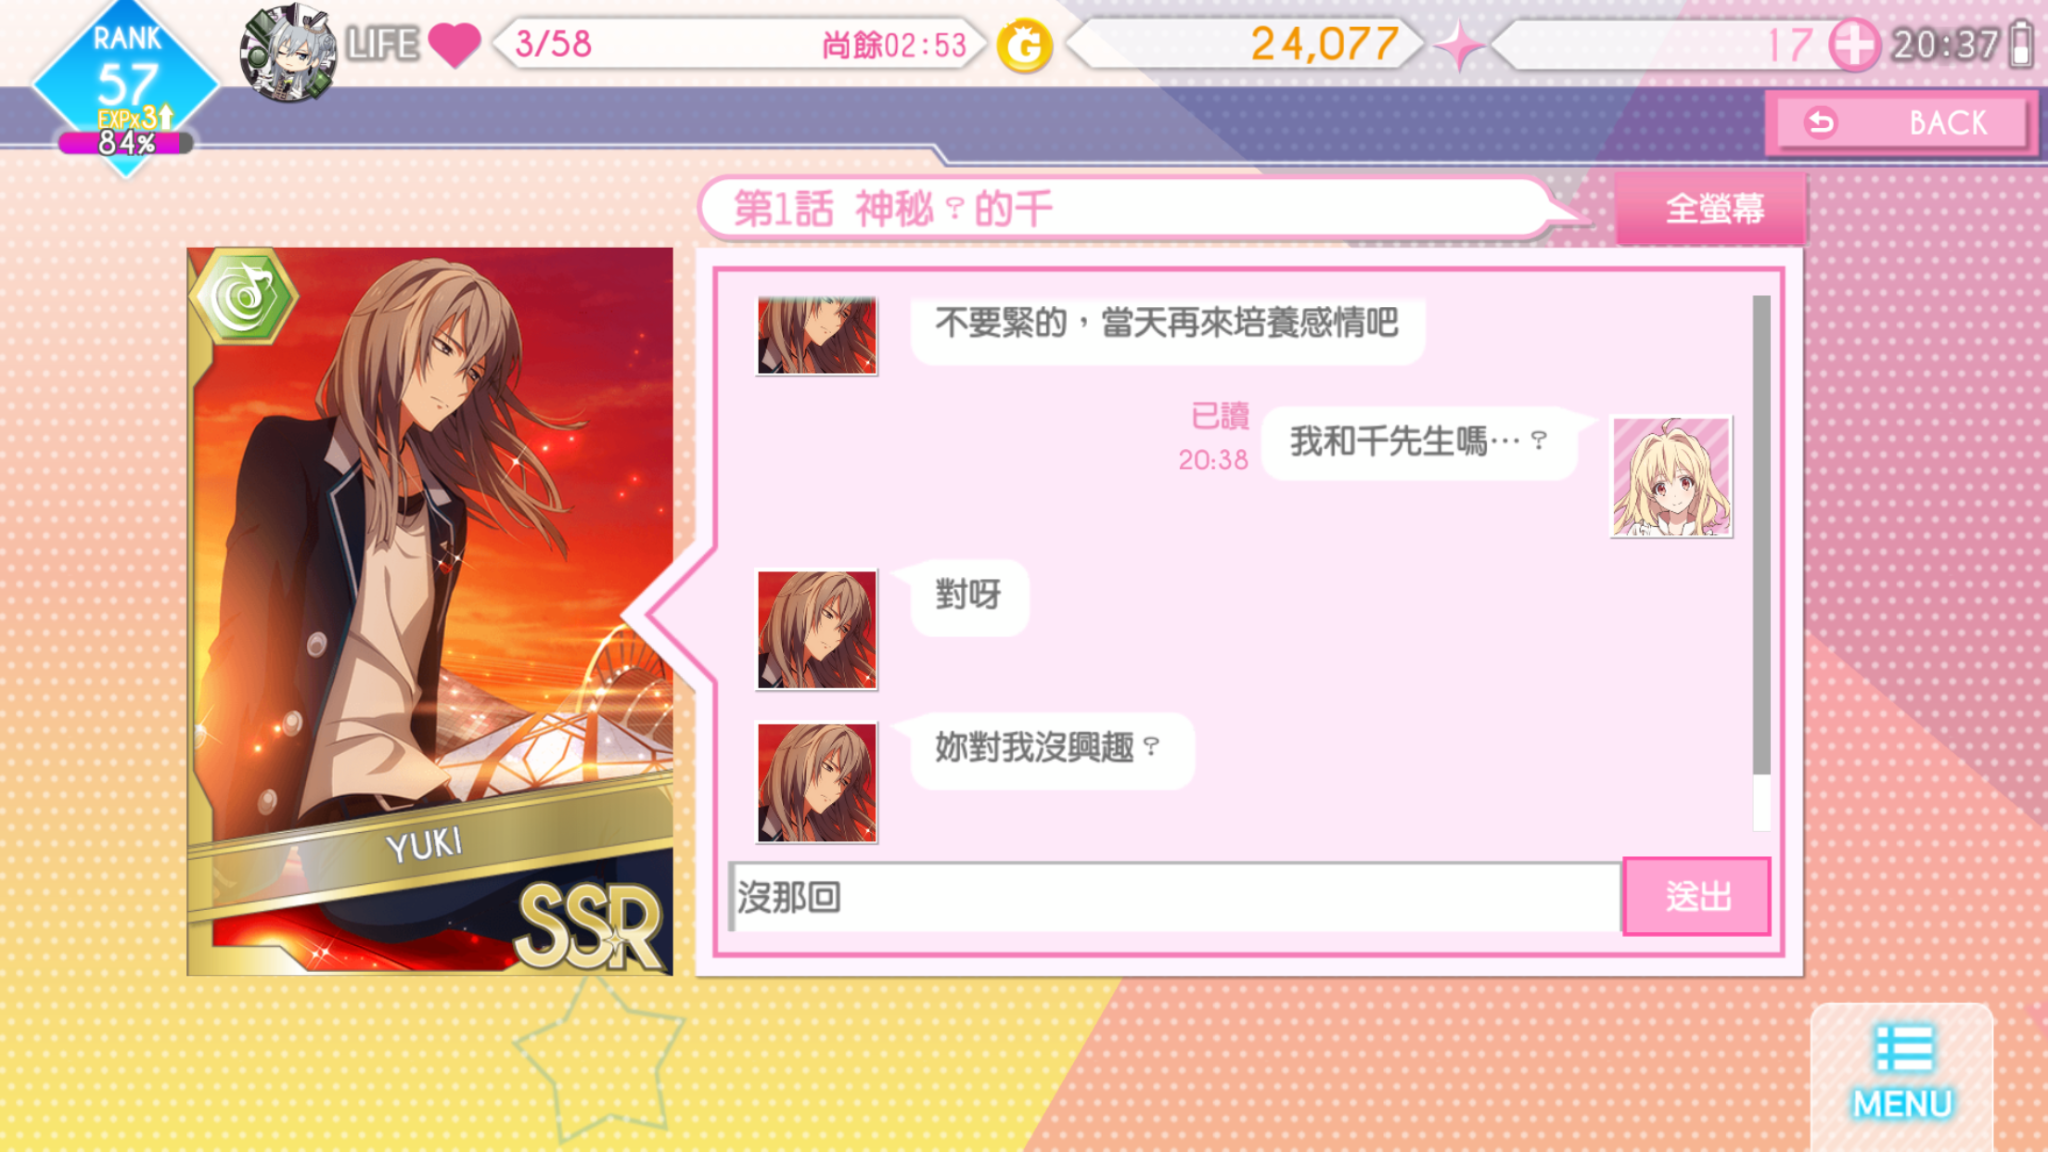
Task: Click the chibi player avatar icon
Action: (289, 52)
